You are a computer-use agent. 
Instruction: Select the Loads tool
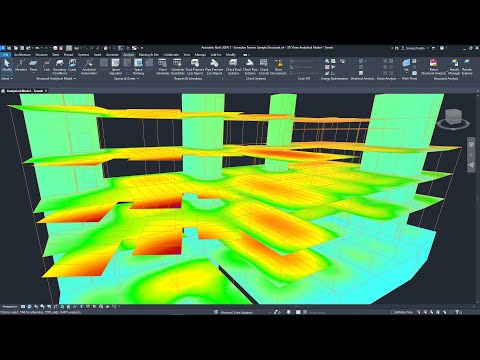[72, 65]
